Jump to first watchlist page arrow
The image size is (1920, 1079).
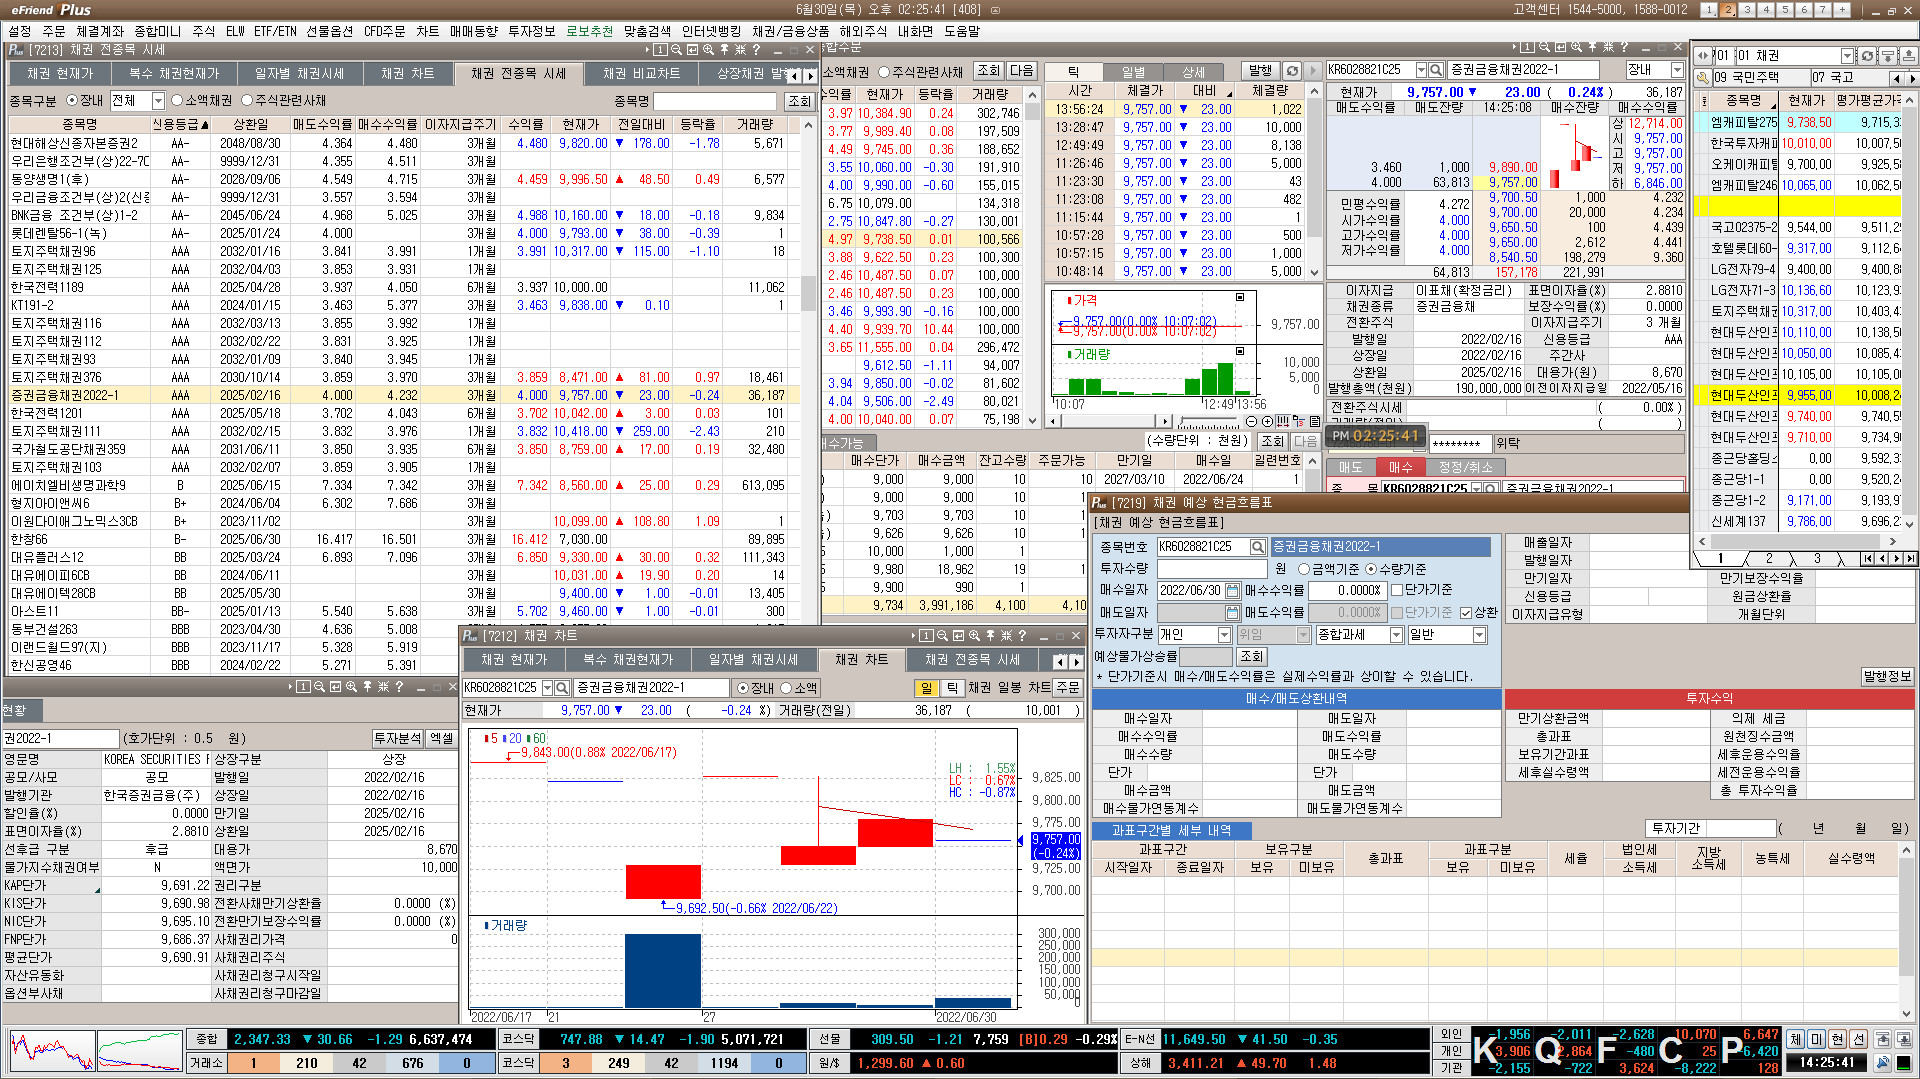(1867, 559)
